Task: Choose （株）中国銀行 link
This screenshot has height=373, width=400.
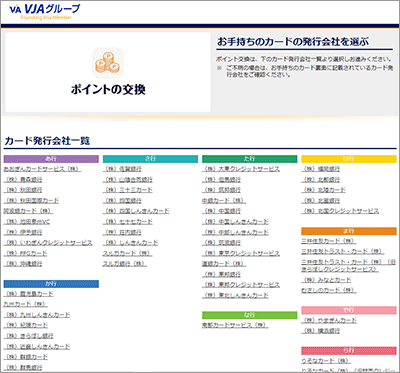Action: point(221,211)
